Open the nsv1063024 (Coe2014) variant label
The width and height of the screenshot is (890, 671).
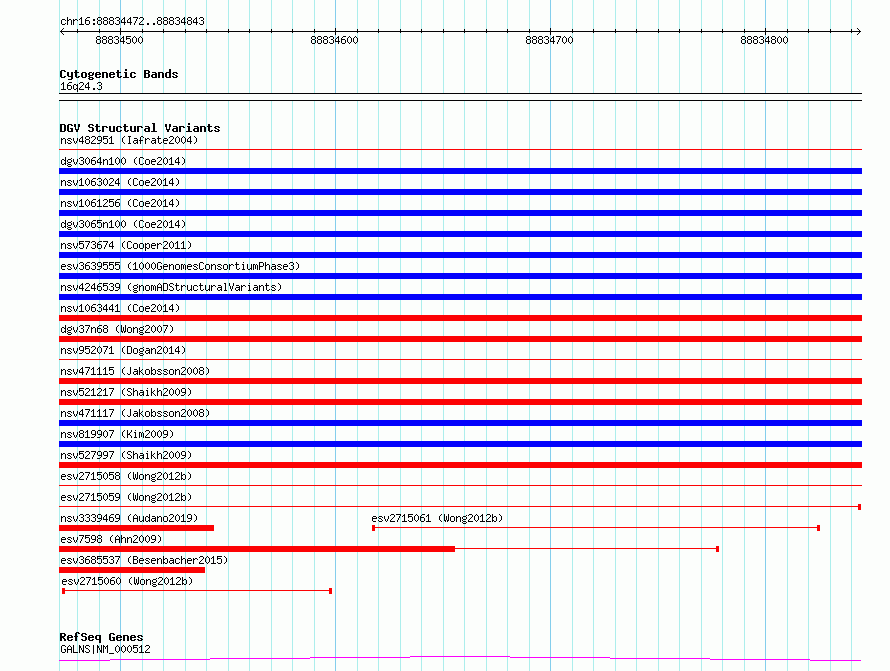click(x=120, y=182)
